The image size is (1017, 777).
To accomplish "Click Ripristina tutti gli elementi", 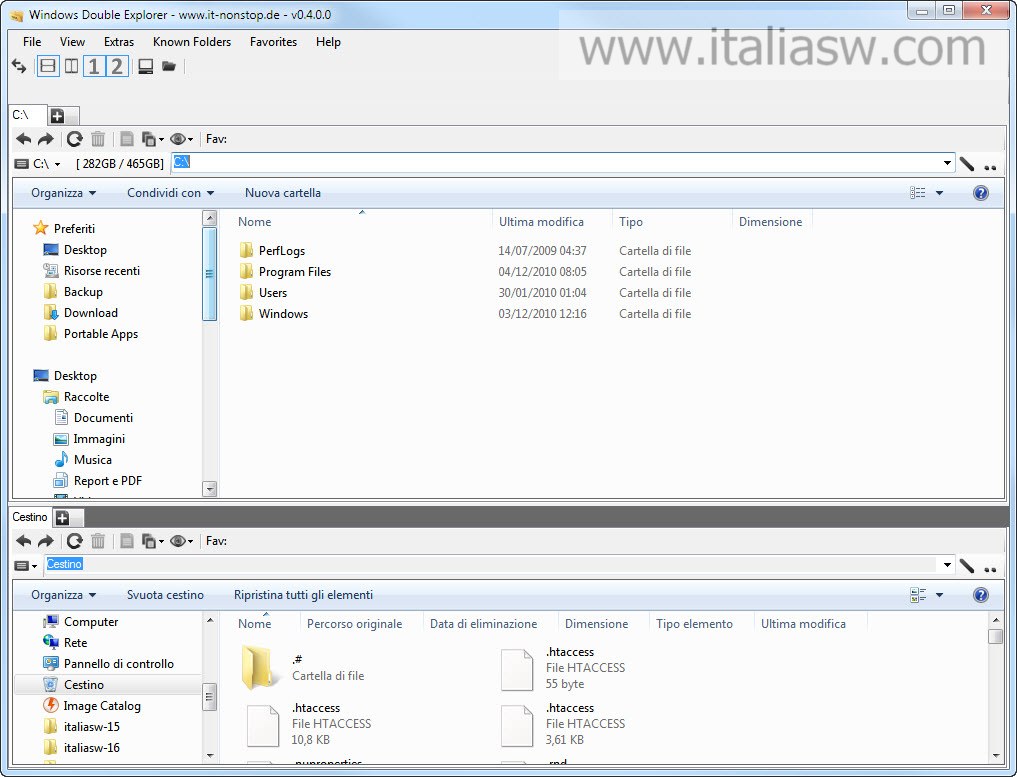I will click(304, 595).
